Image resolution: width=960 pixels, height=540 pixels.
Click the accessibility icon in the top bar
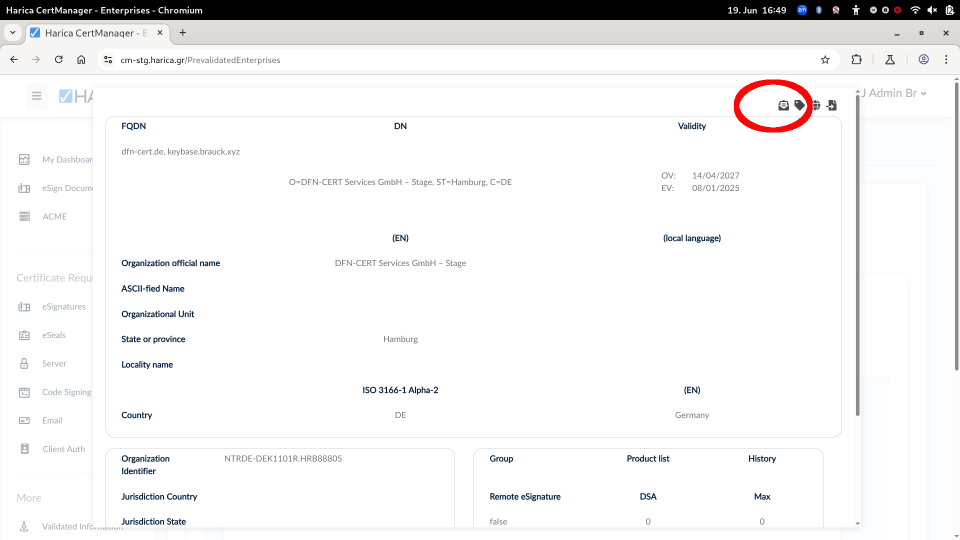click(856, 10)
